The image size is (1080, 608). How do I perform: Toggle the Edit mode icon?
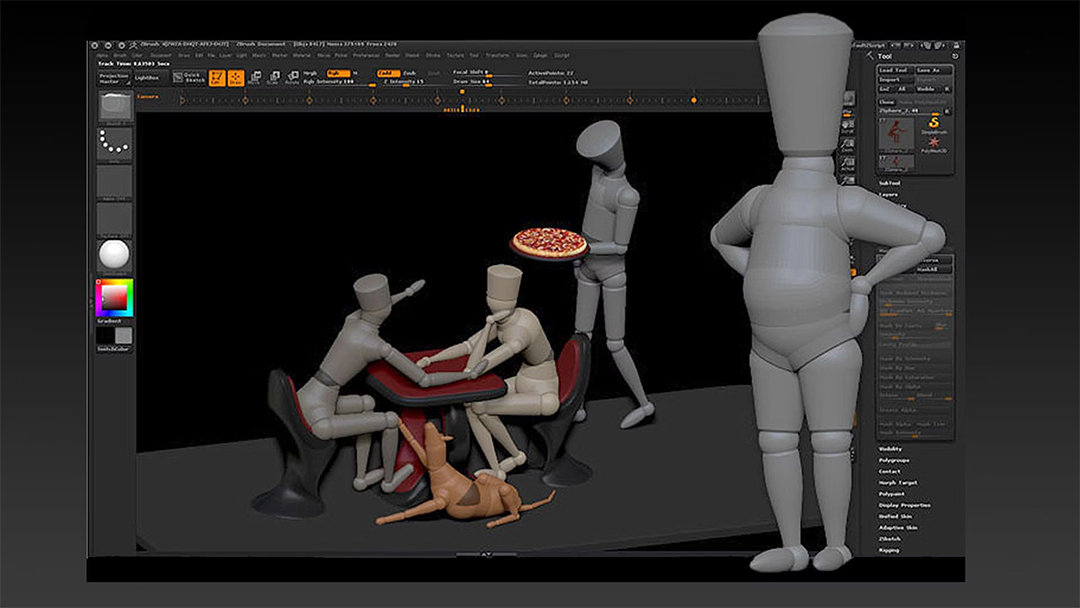point(217,78)
